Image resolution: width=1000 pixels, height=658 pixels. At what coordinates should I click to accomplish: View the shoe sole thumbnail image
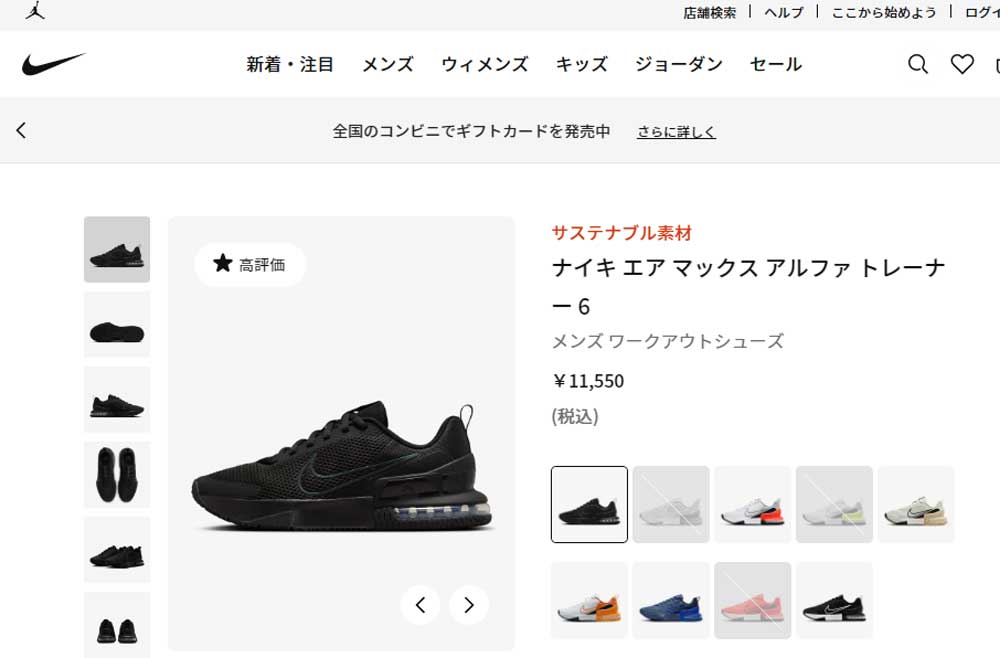tap(117, 325)
